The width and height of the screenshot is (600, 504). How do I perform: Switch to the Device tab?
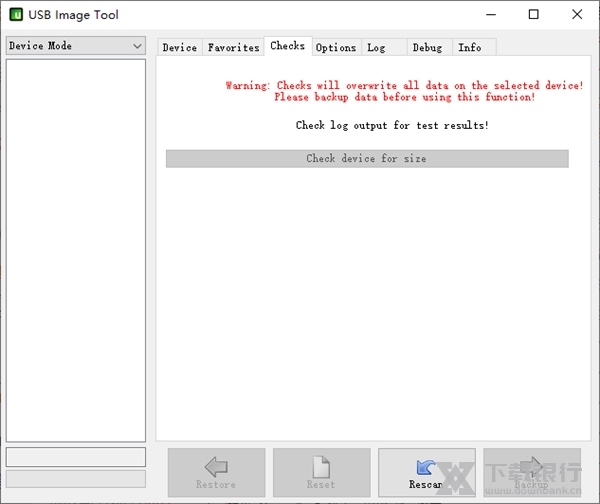tap(180, 47)
